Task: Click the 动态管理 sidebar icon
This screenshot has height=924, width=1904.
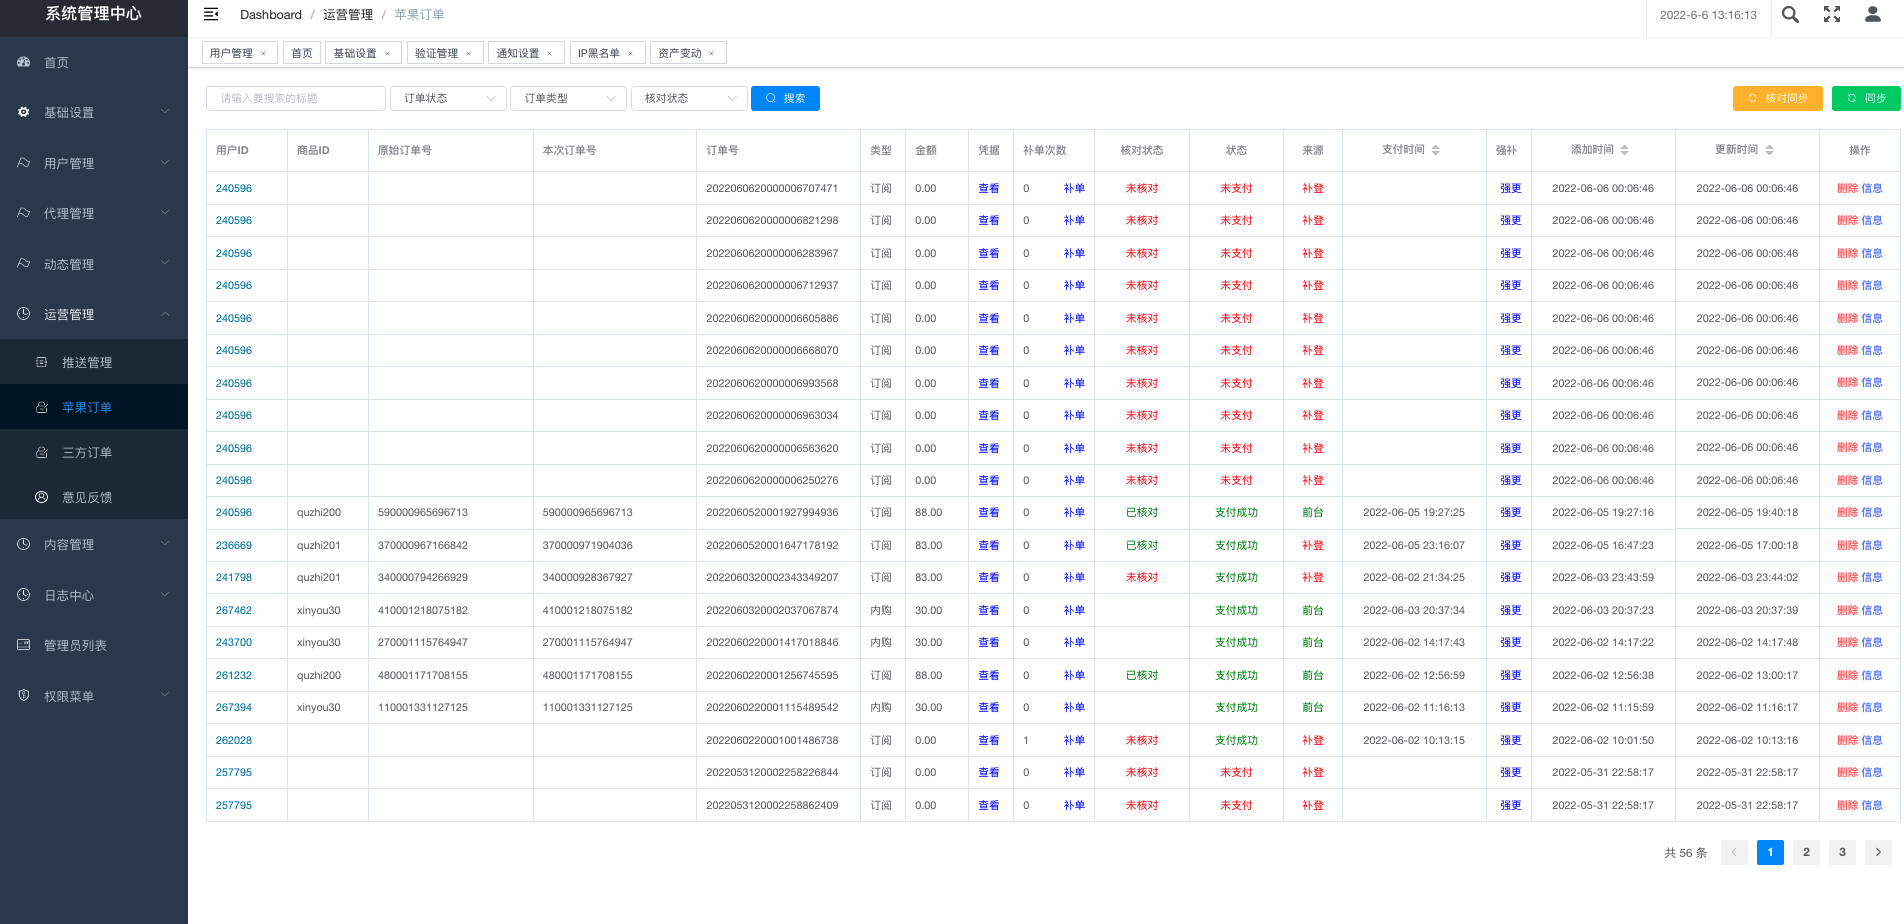Action: 24,263
